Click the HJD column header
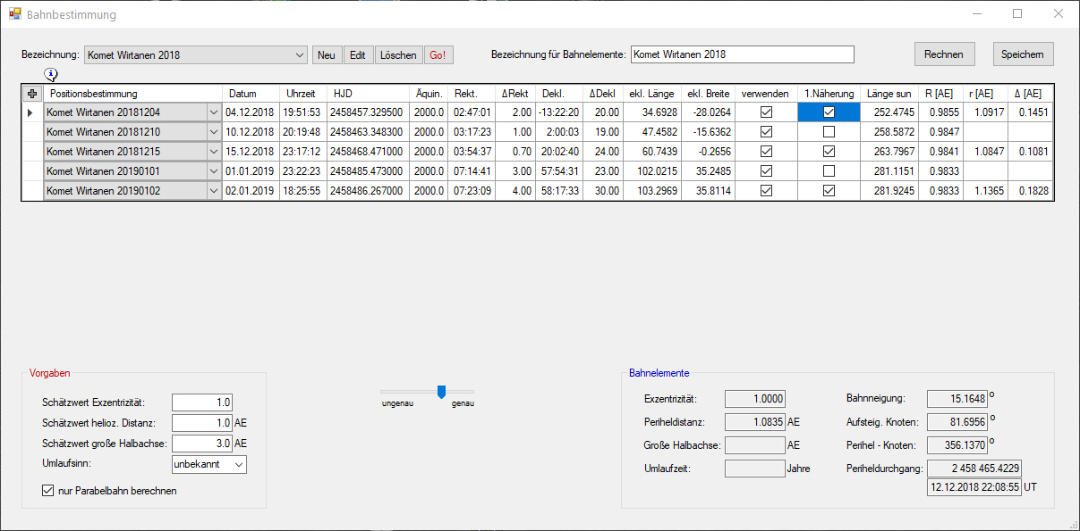This screenshot has height=531, width=1080. tap(344, 93)
